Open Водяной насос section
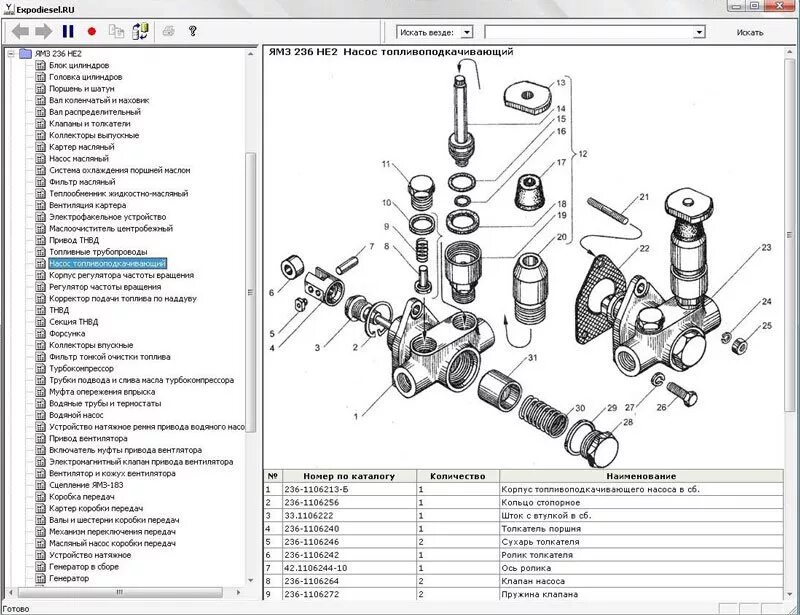 [x=76, y=415]
